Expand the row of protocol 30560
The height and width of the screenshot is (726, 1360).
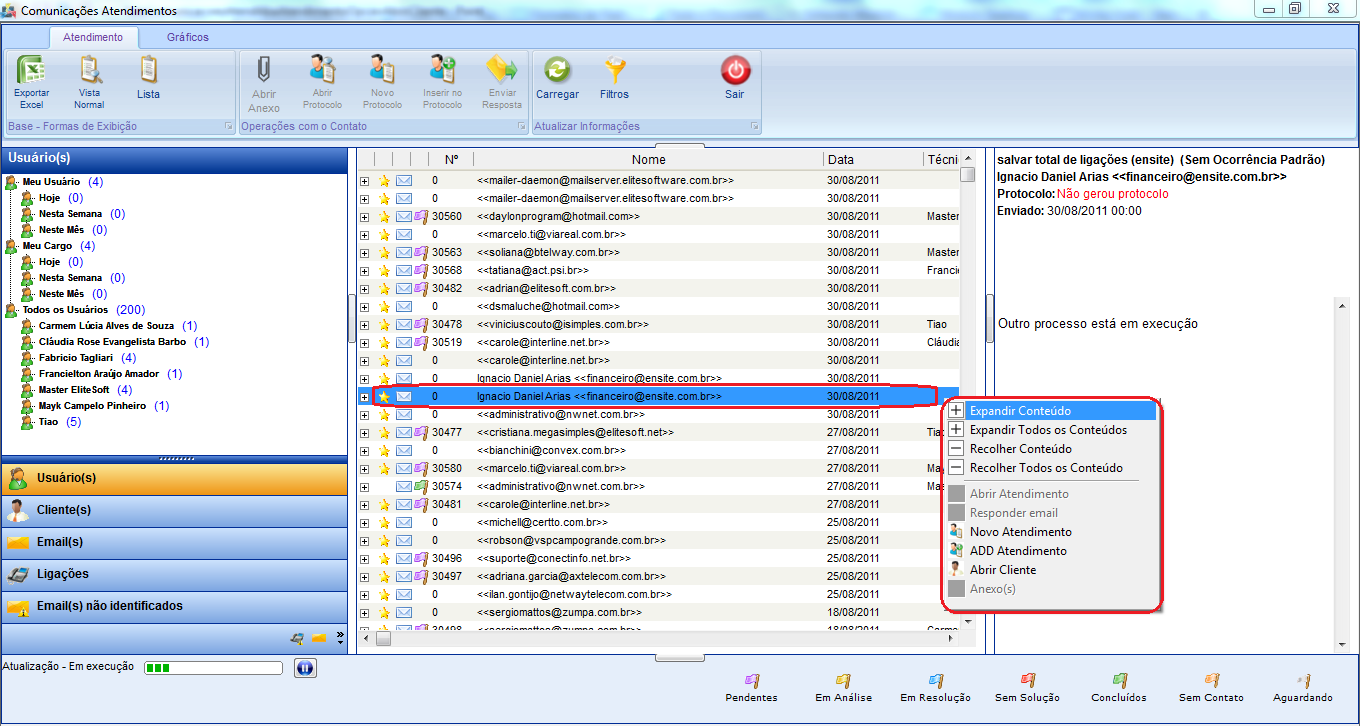coord(364,217)
